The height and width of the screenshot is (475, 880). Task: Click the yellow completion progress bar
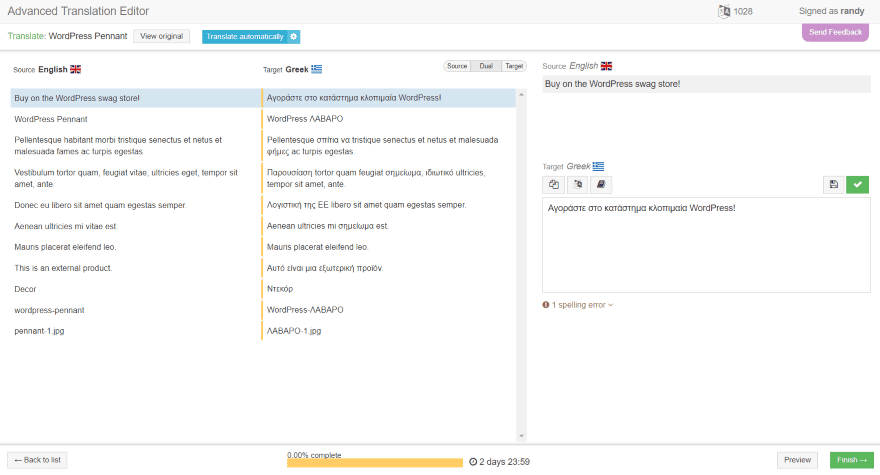[374, 463]
